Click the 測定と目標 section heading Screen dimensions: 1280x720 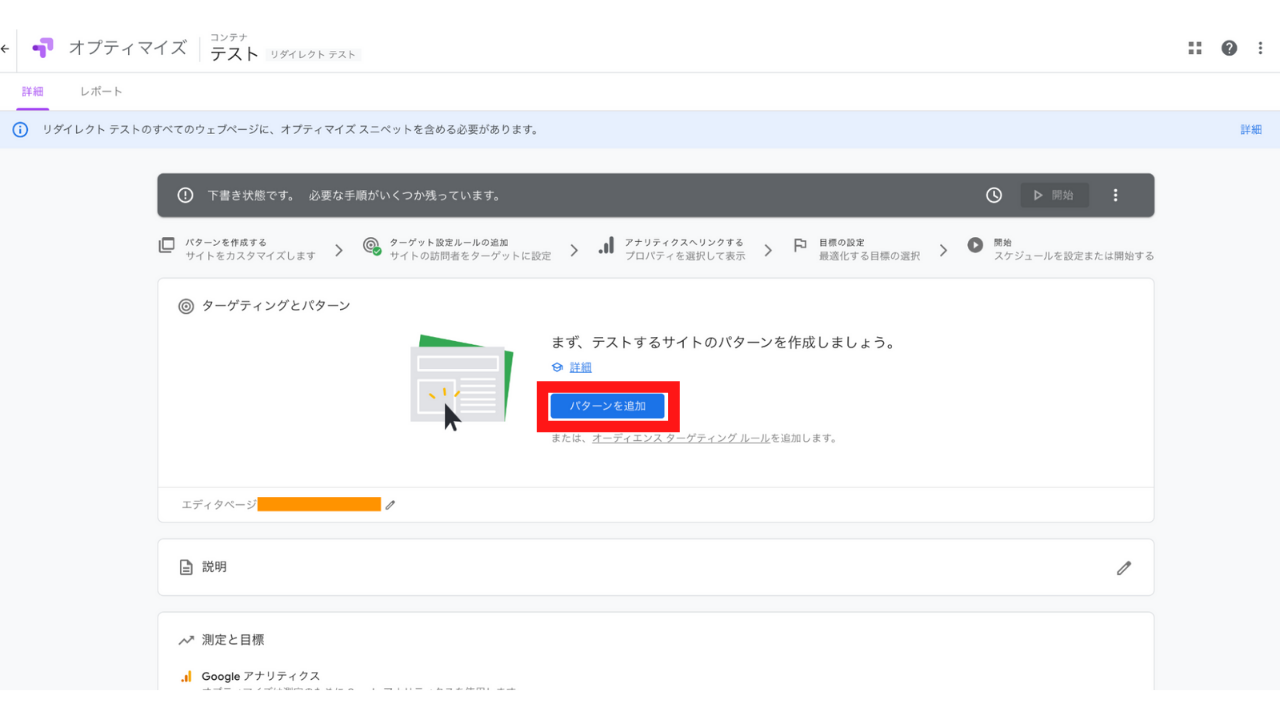coord(233,640)
